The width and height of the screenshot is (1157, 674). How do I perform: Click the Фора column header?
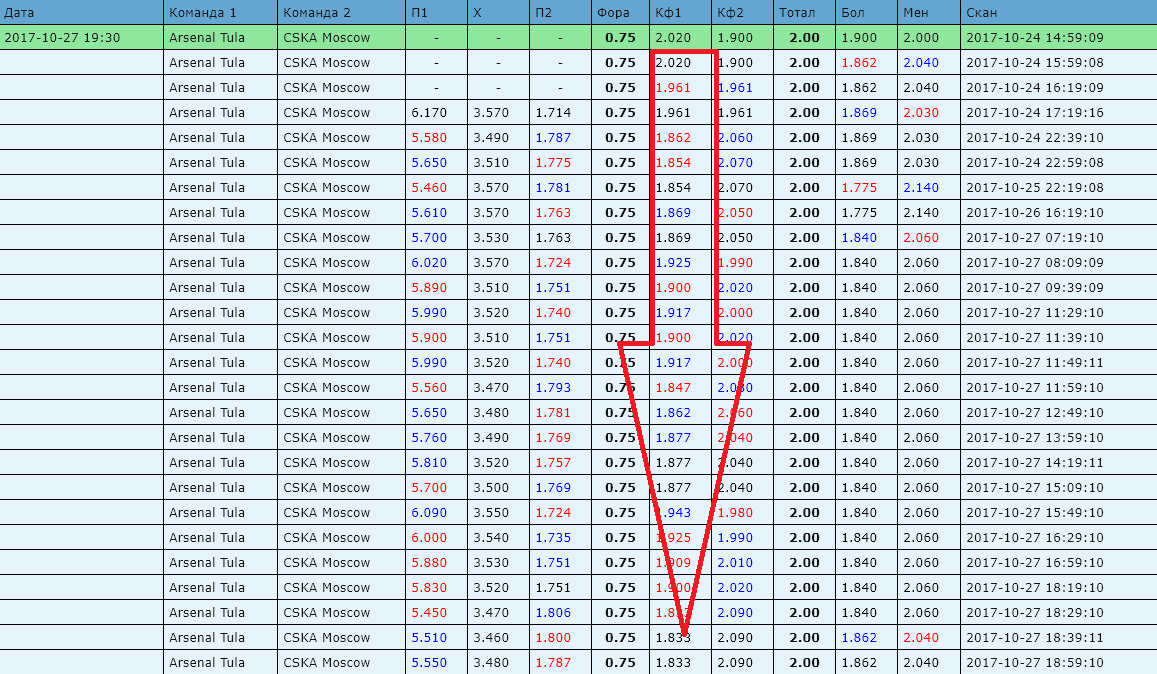(x=612, y=13)
